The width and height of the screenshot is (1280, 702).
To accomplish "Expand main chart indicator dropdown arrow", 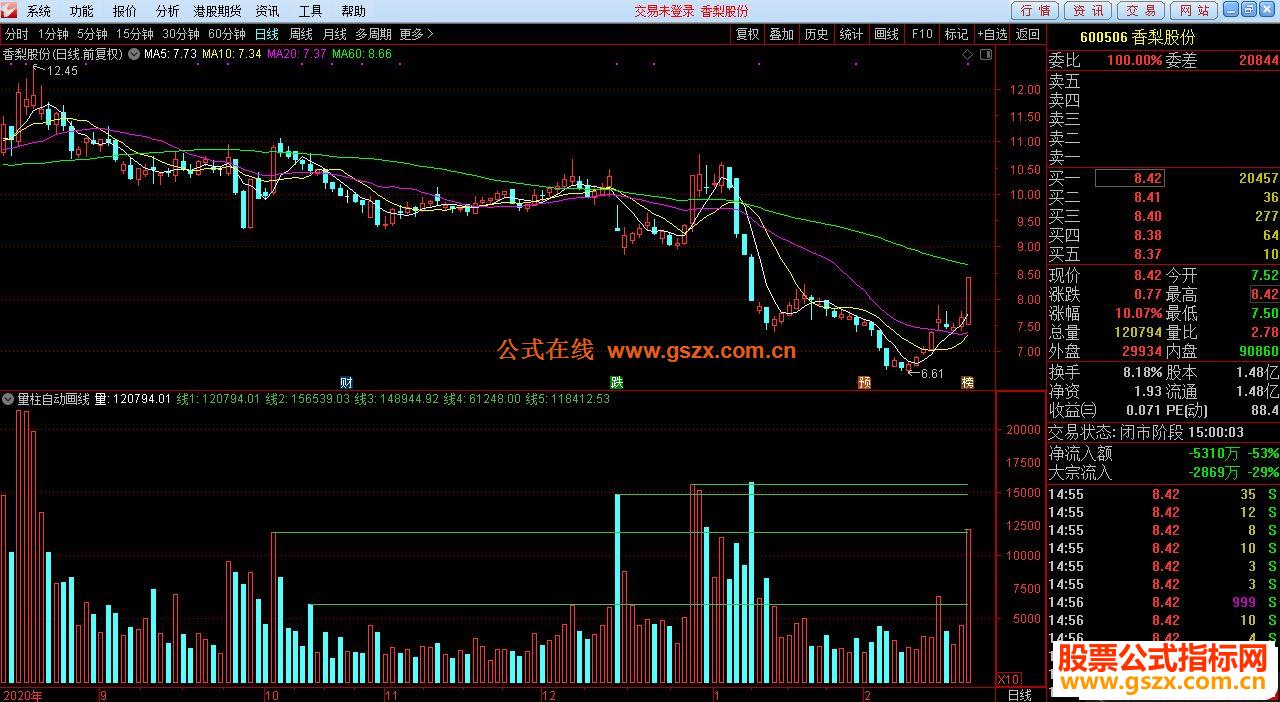I will [134, 54].
